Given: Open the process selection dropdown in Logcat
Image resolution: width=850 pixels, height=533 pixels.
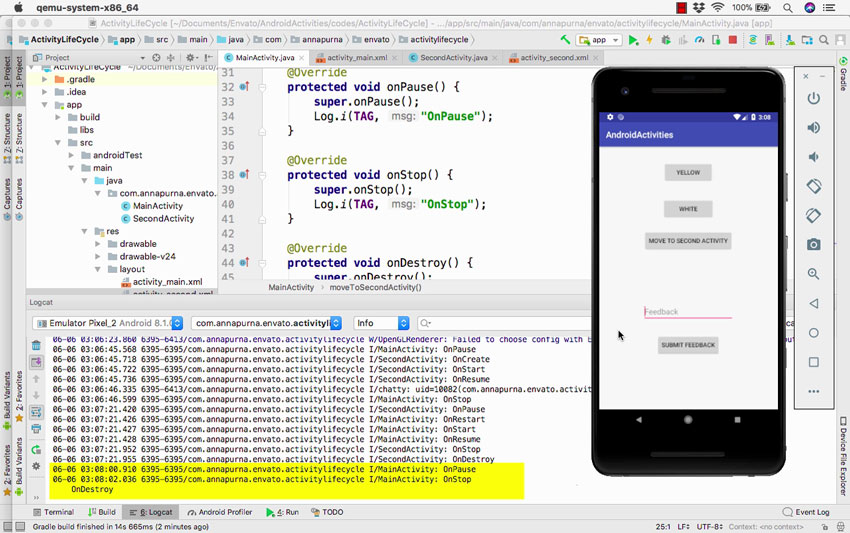Looking at the screenshot, I should click(x=266, y=323).
